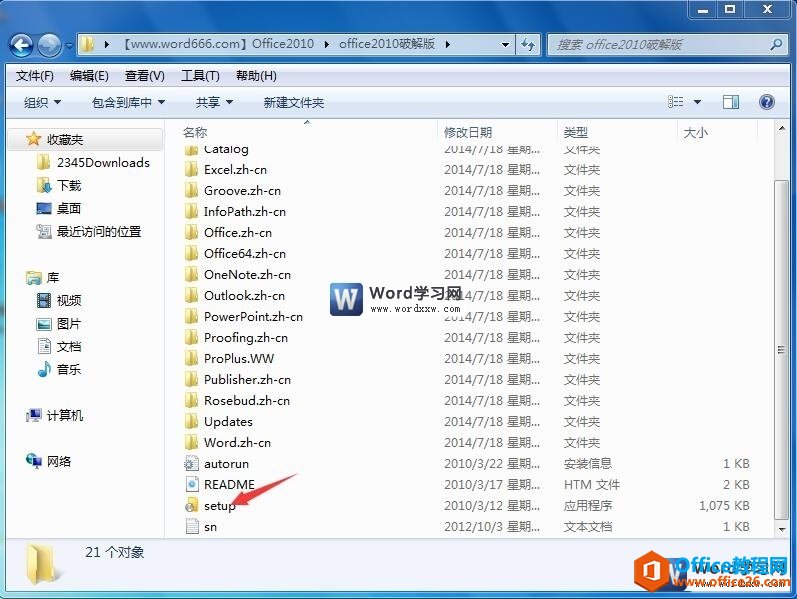
Task: Select the PowerPoint.zh-cn folder icon
Action: pos(191,317)
